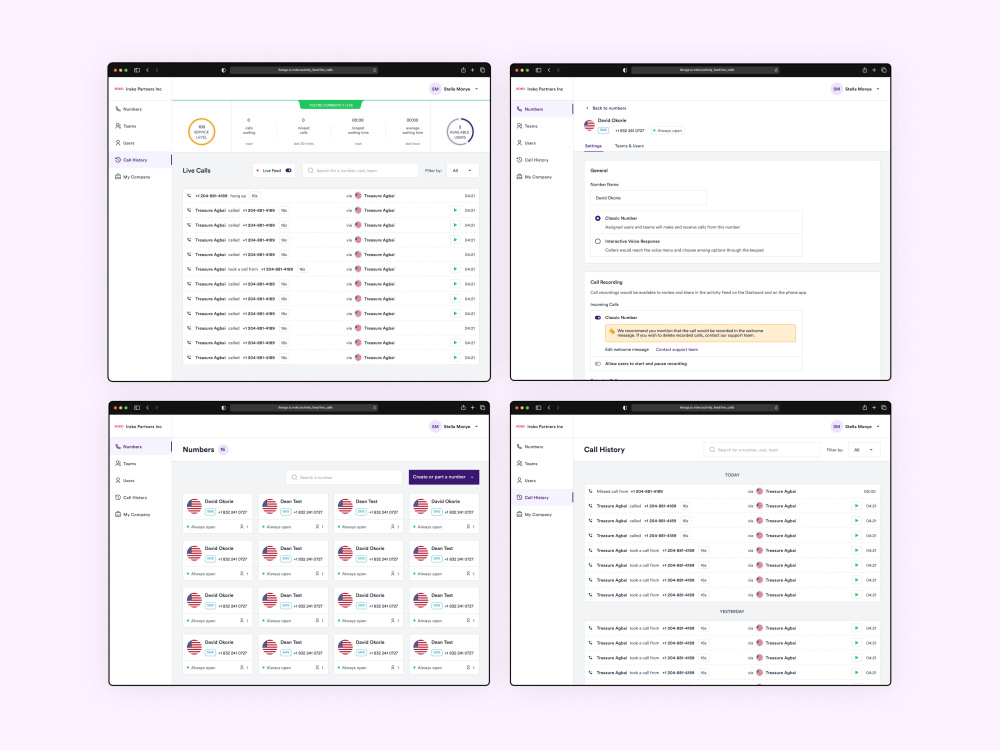1000x750 pixels.
Task: Switch to the Settings tab for David Okorie
Action: (593, 146)
